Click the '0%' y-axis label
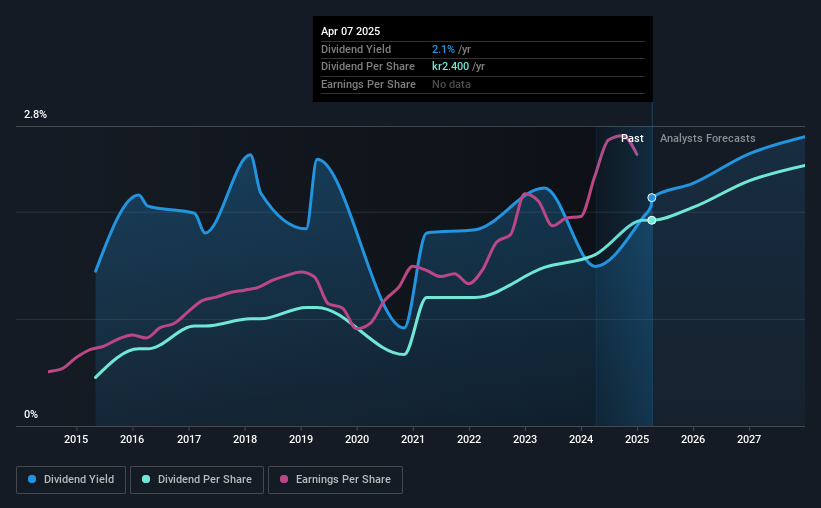 point(31,414)
